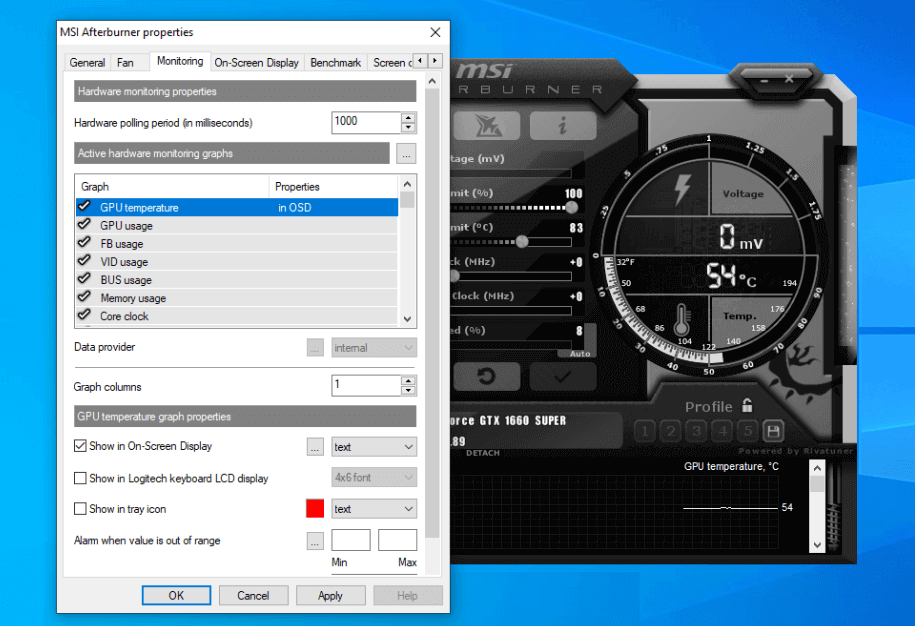Screen dimensions: 915x626
Task: Toggle the Memory usage graph checkmark
Action: (x=85, y=297)
